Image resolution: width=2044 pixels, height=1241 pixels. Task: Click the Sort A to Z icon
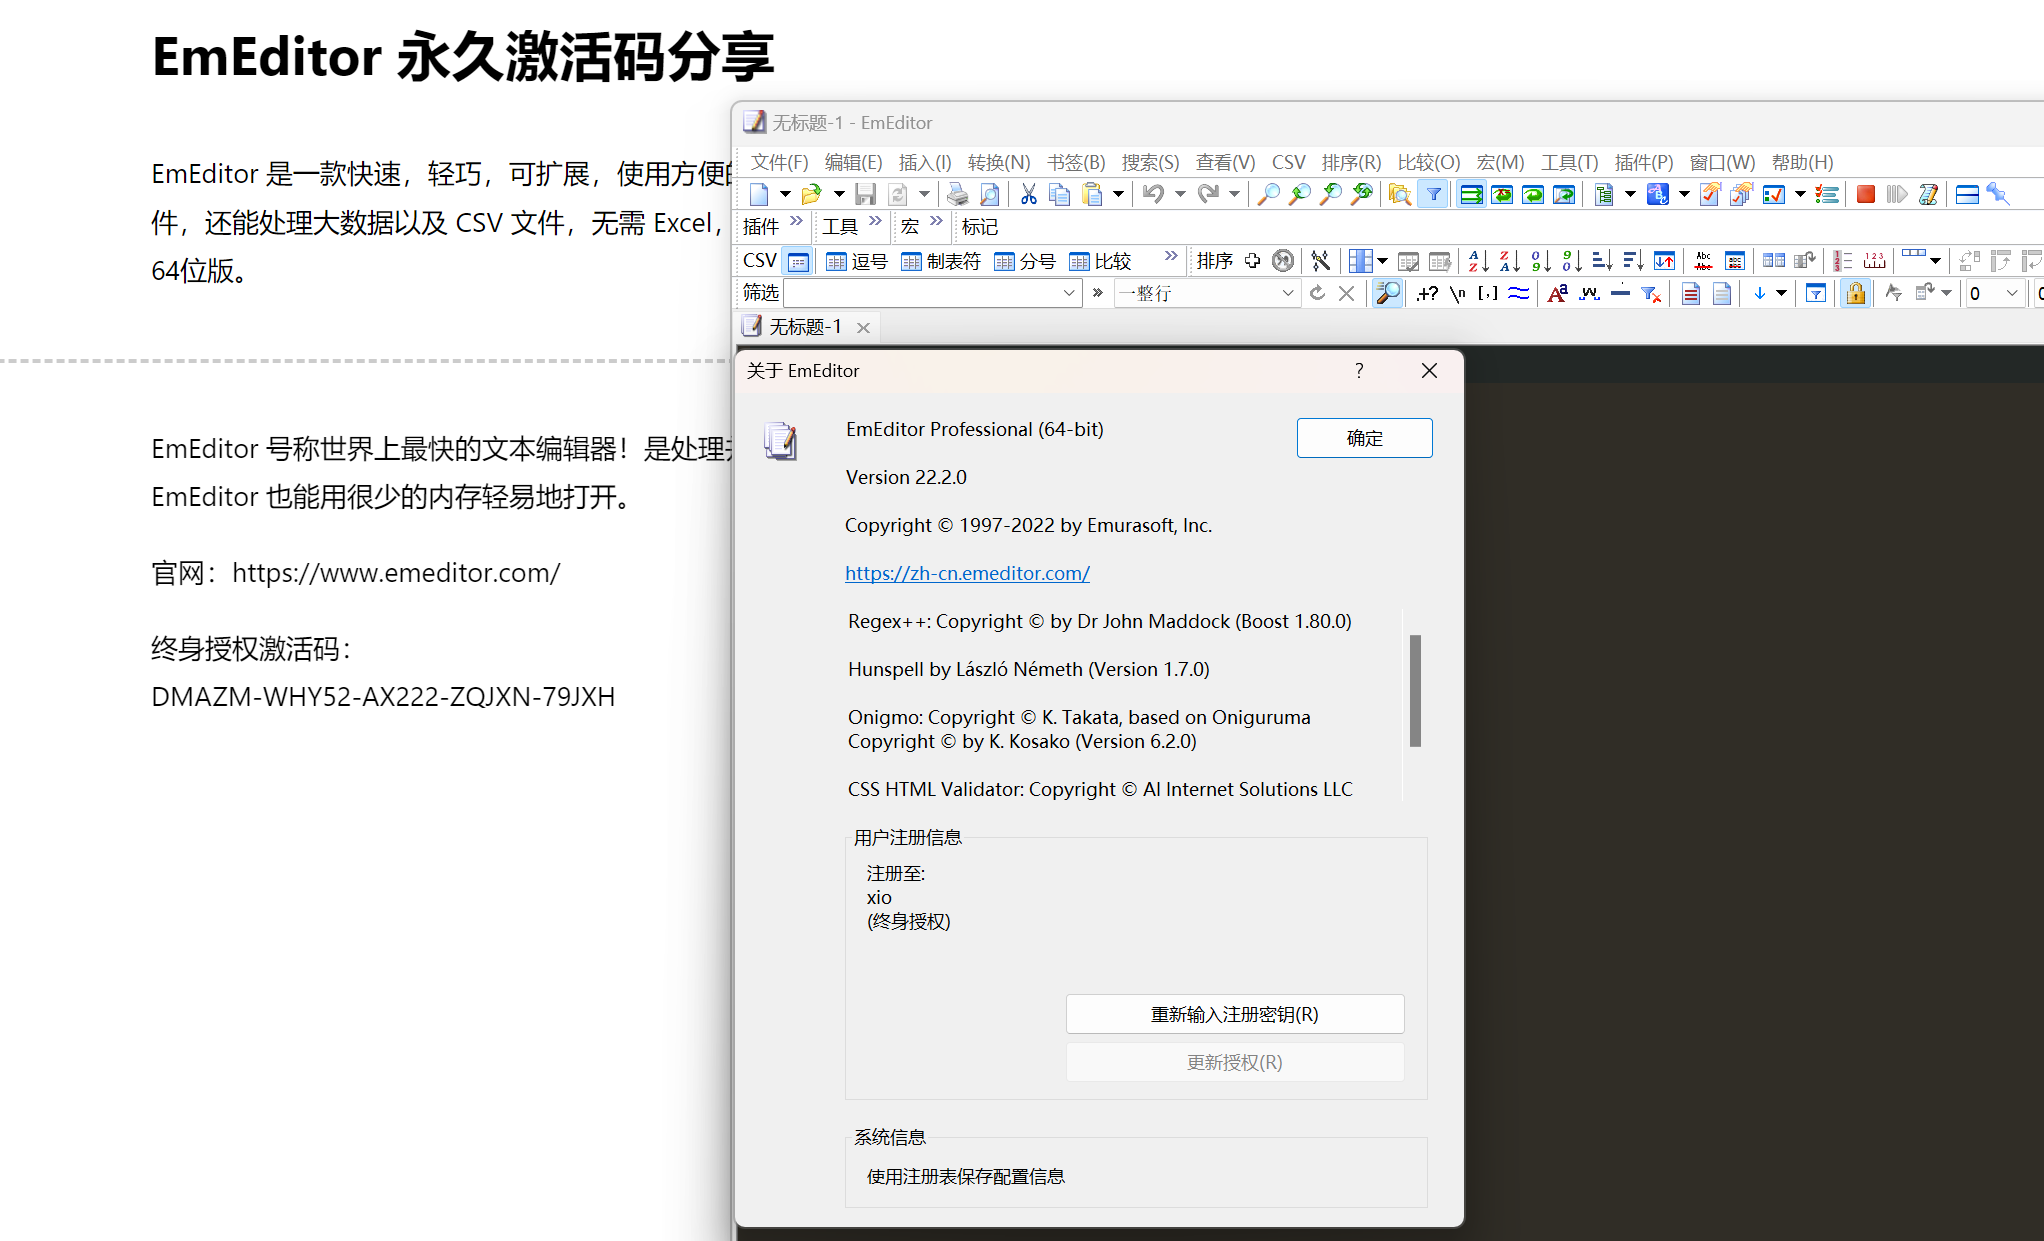[x=1478, y=261]
